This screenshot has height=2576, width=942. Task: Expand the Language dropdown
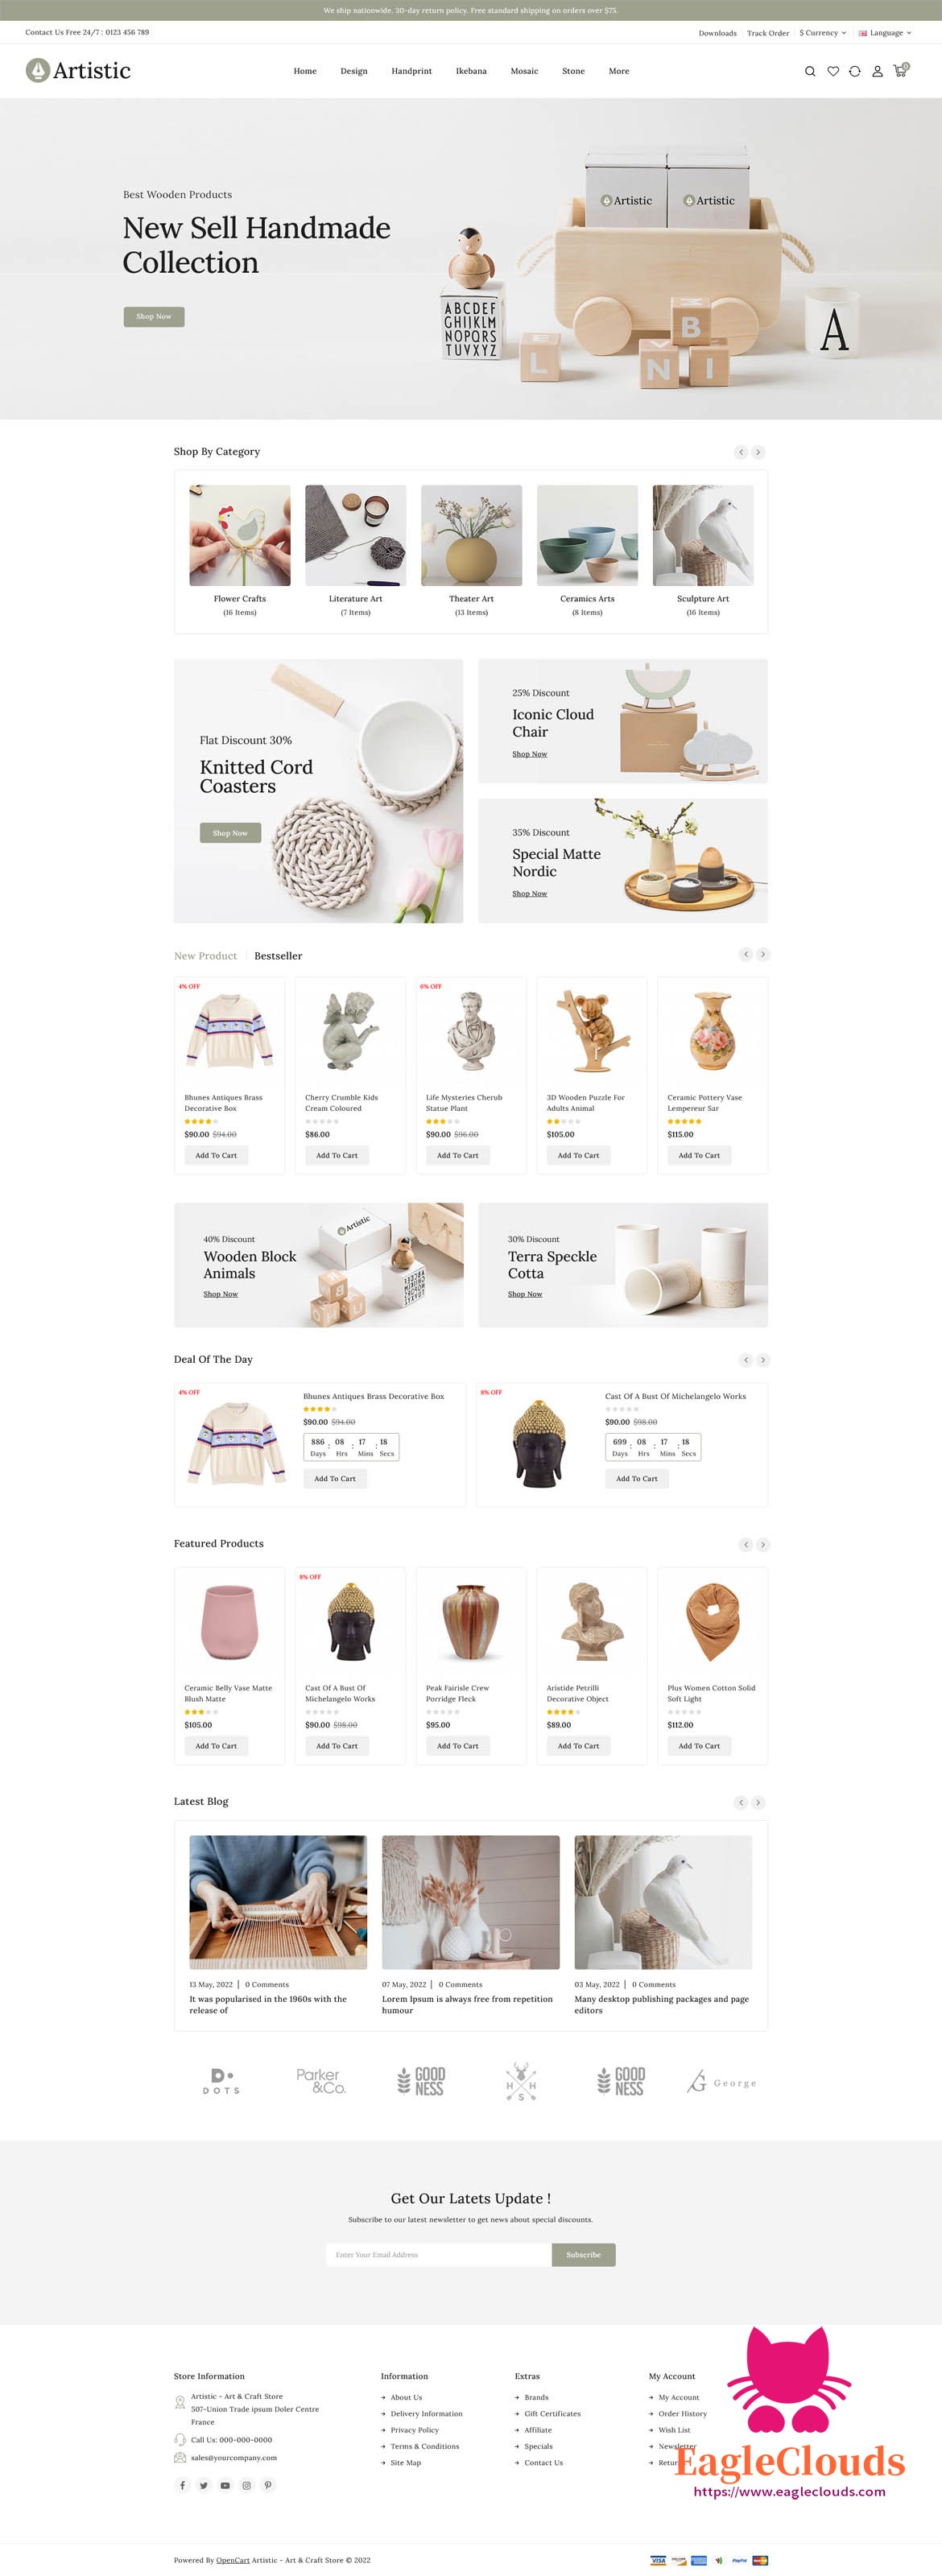[885, 33]
